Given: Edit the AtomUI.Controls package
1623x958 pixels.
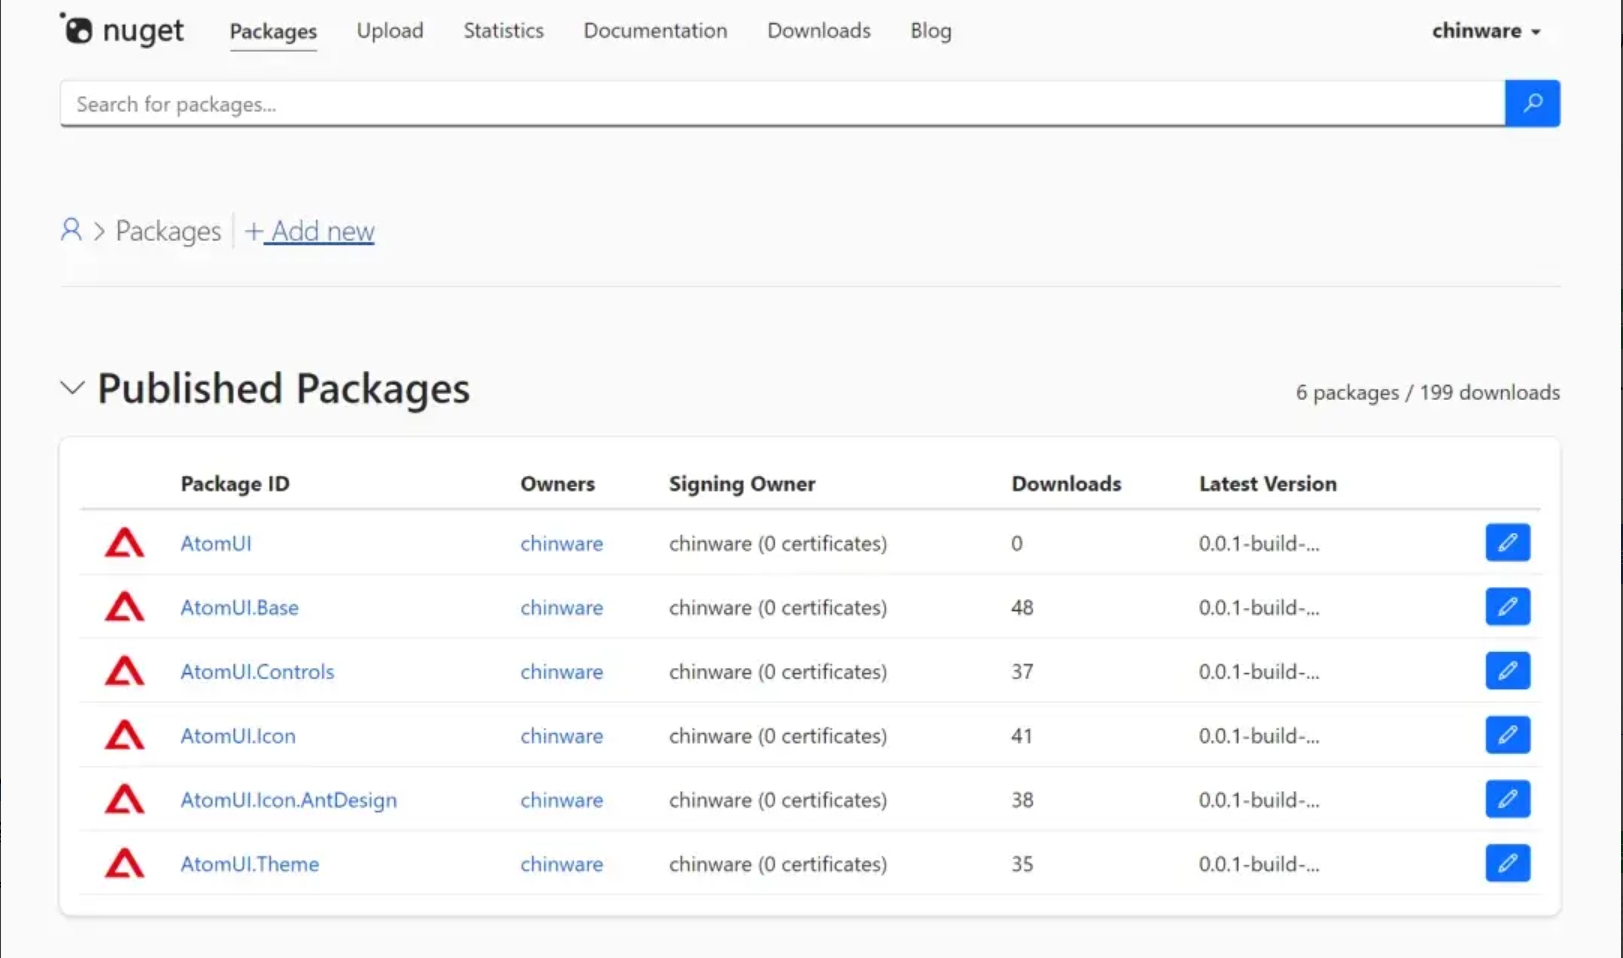Looking at the screenshot, I should (1507, 671).
